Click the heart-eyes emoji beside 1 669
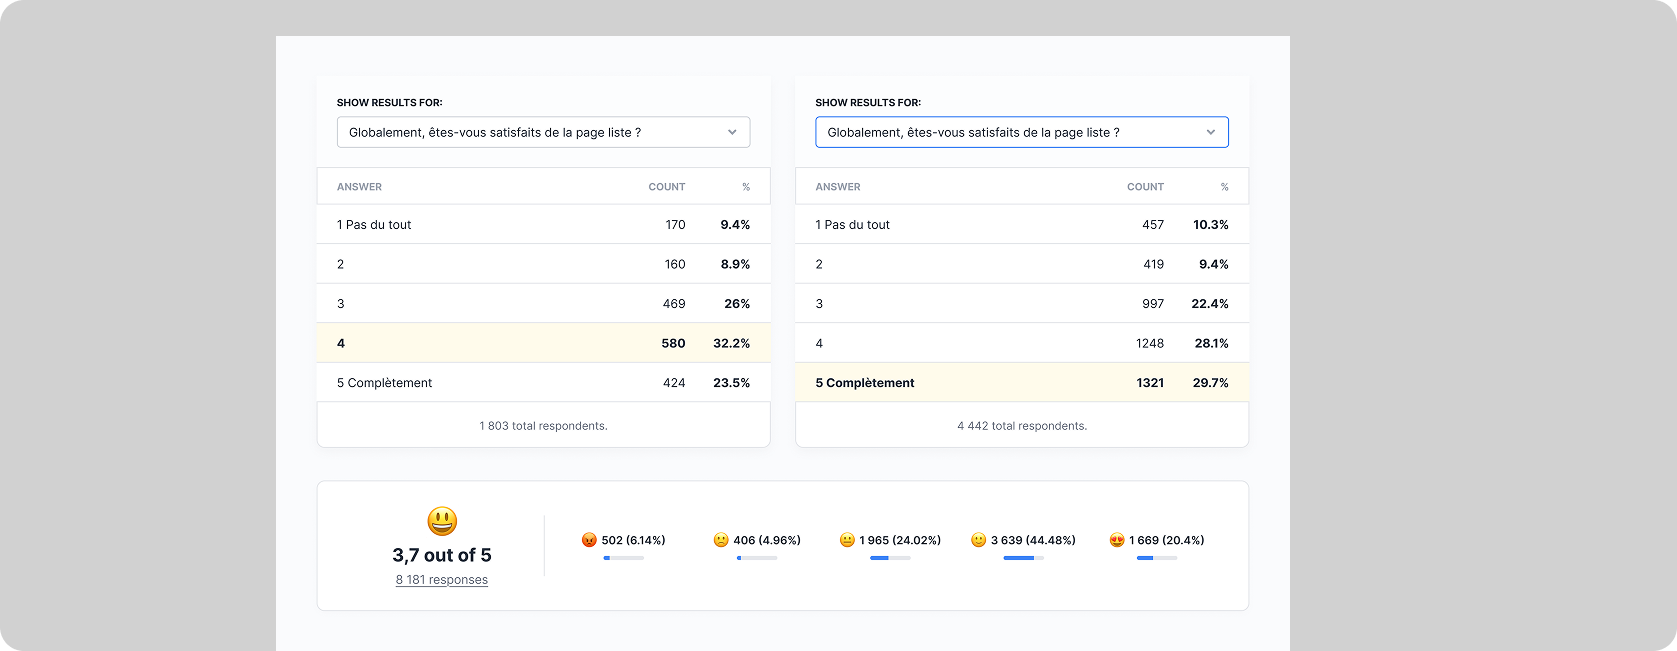The height and width of the screenshot is (651, 1677). tap(1117, 540)
